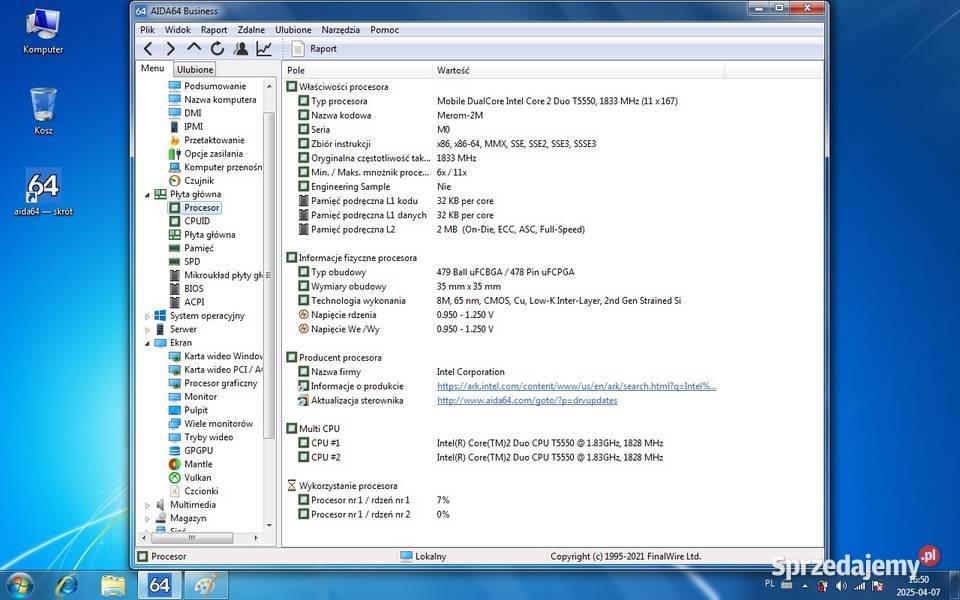Click the Back navigation arrow in toolbar
Image resolution: width=960 pixels, height=600 pixels.
[x=148, y=48]
